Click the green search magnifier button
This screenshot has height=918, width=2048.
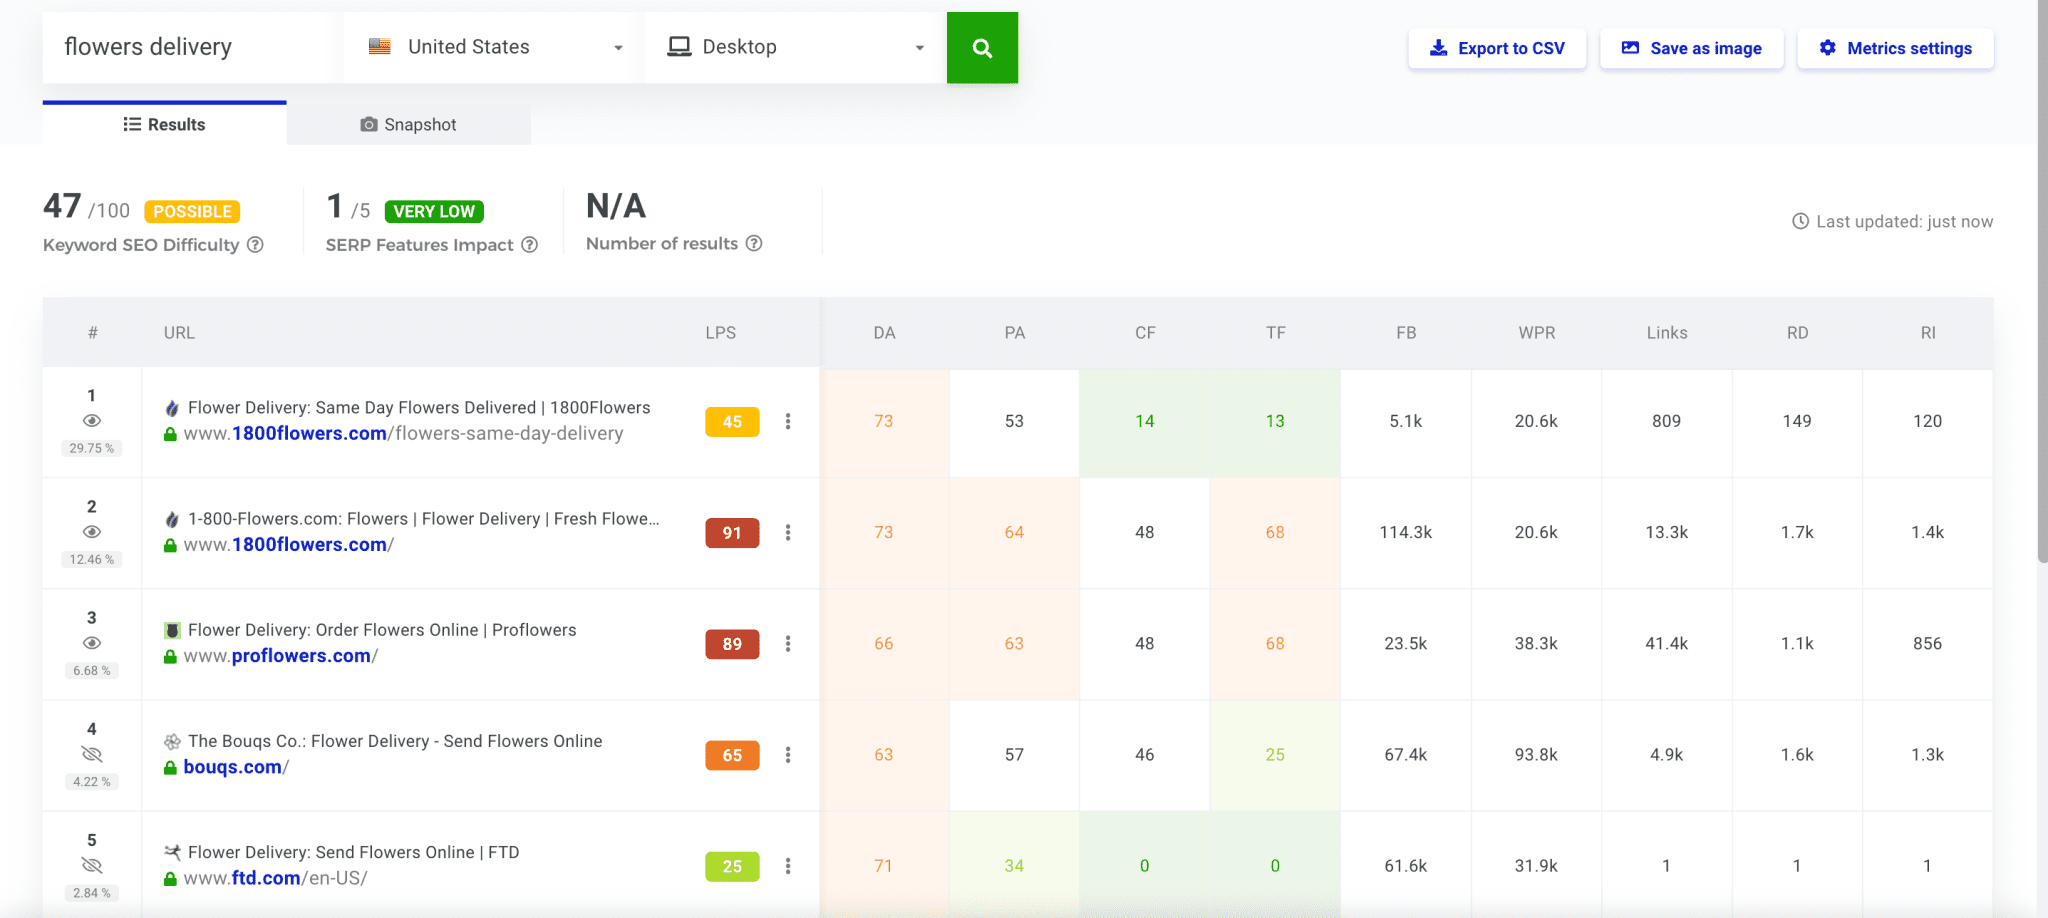981,48
